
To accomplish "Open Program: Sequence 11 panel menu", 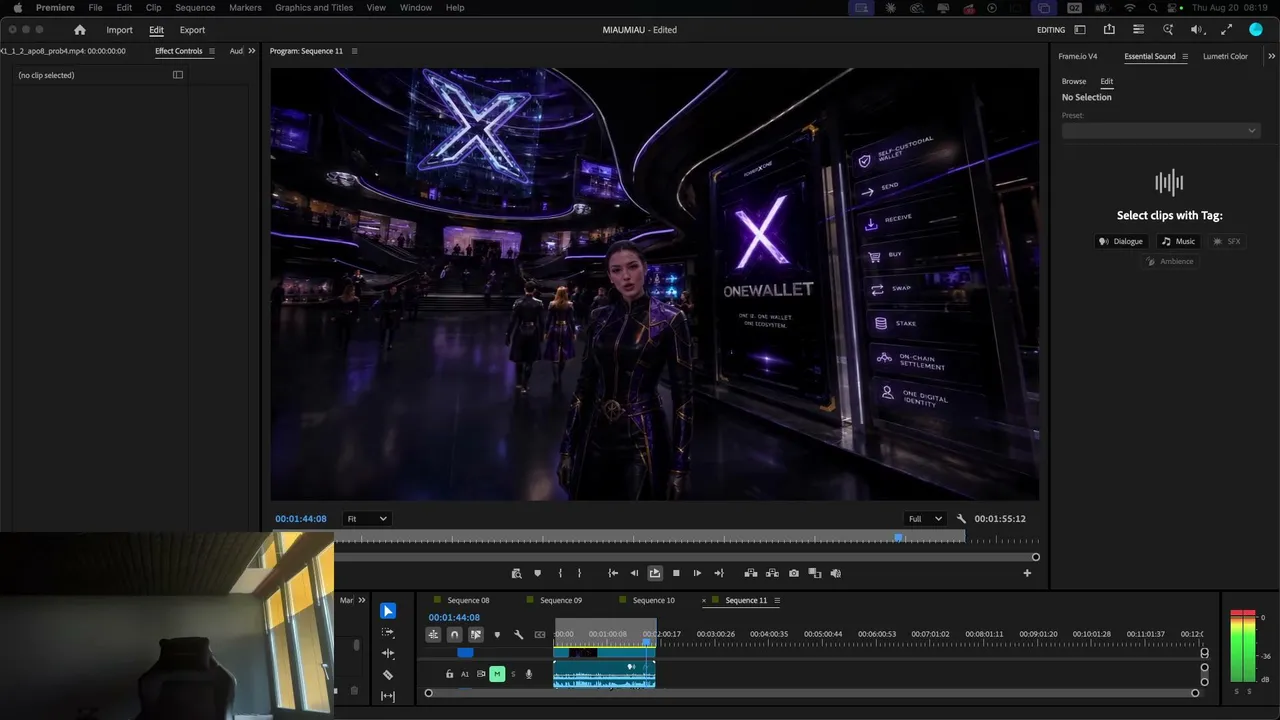I will click(354, 51).
